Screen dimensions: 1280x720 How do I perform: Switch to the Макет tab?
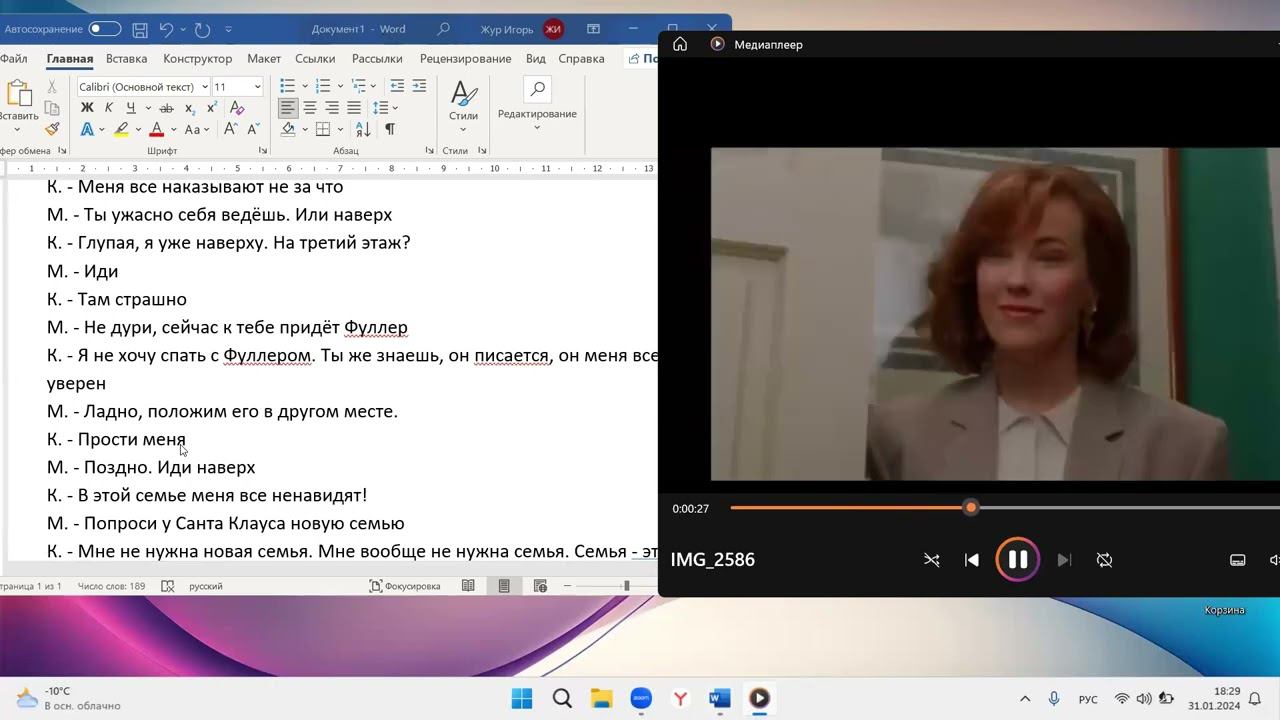[x=264, y=59]
